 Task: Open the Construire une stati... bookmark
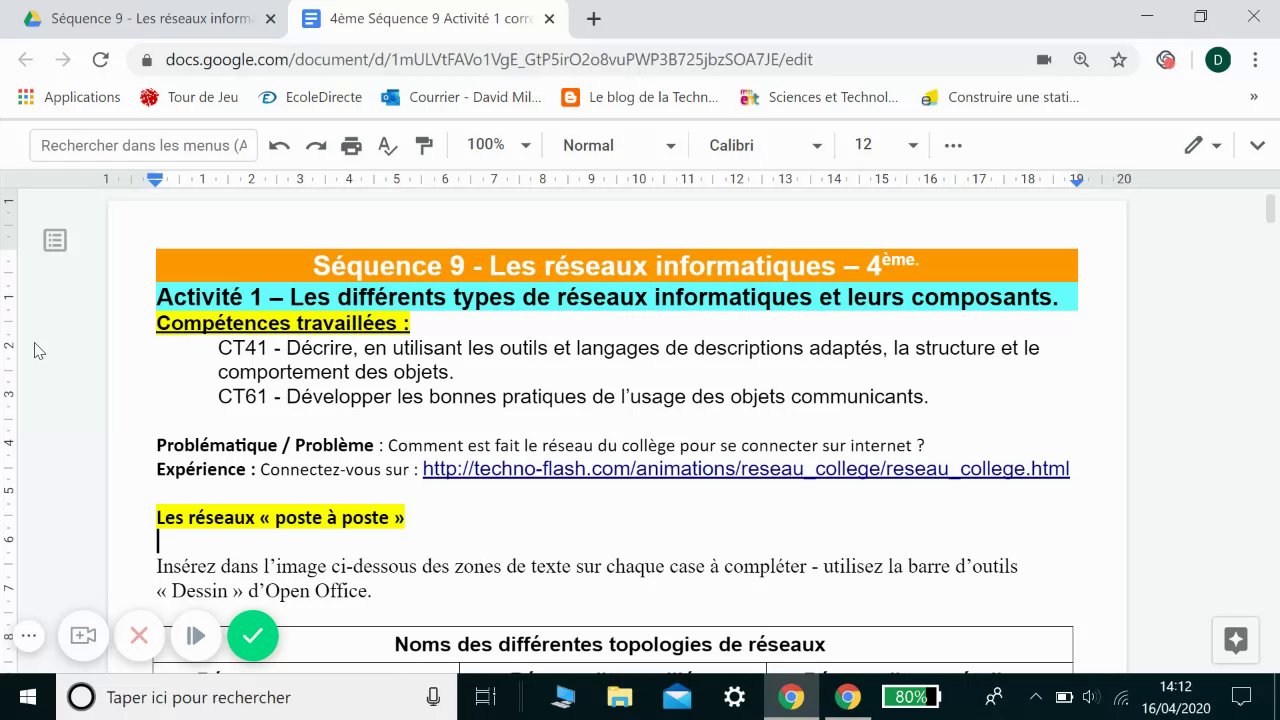pos(1000,97)
